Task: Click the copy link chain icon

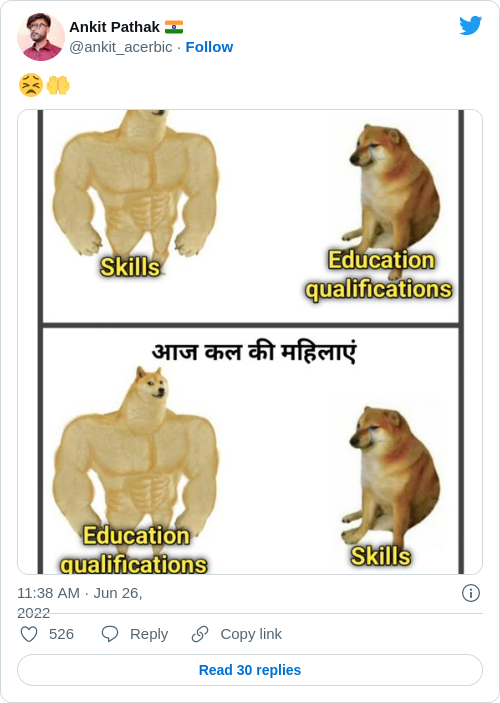Action: [200, 634]
